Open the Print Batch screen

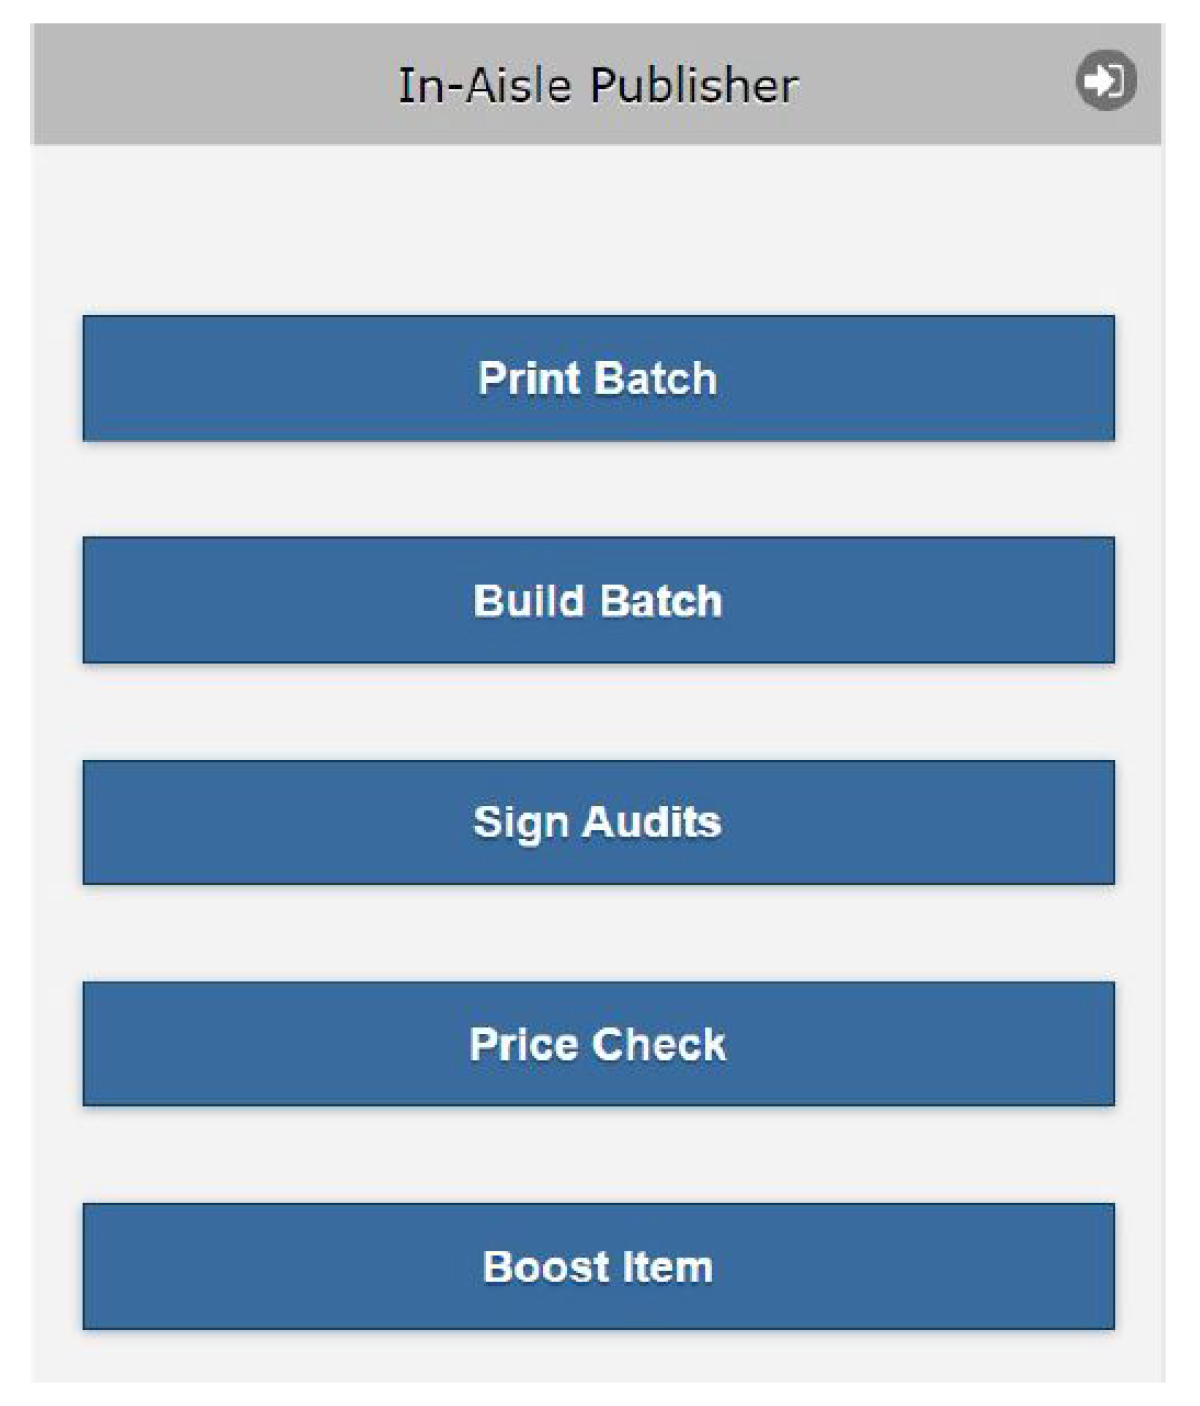(x=598, y=378)
